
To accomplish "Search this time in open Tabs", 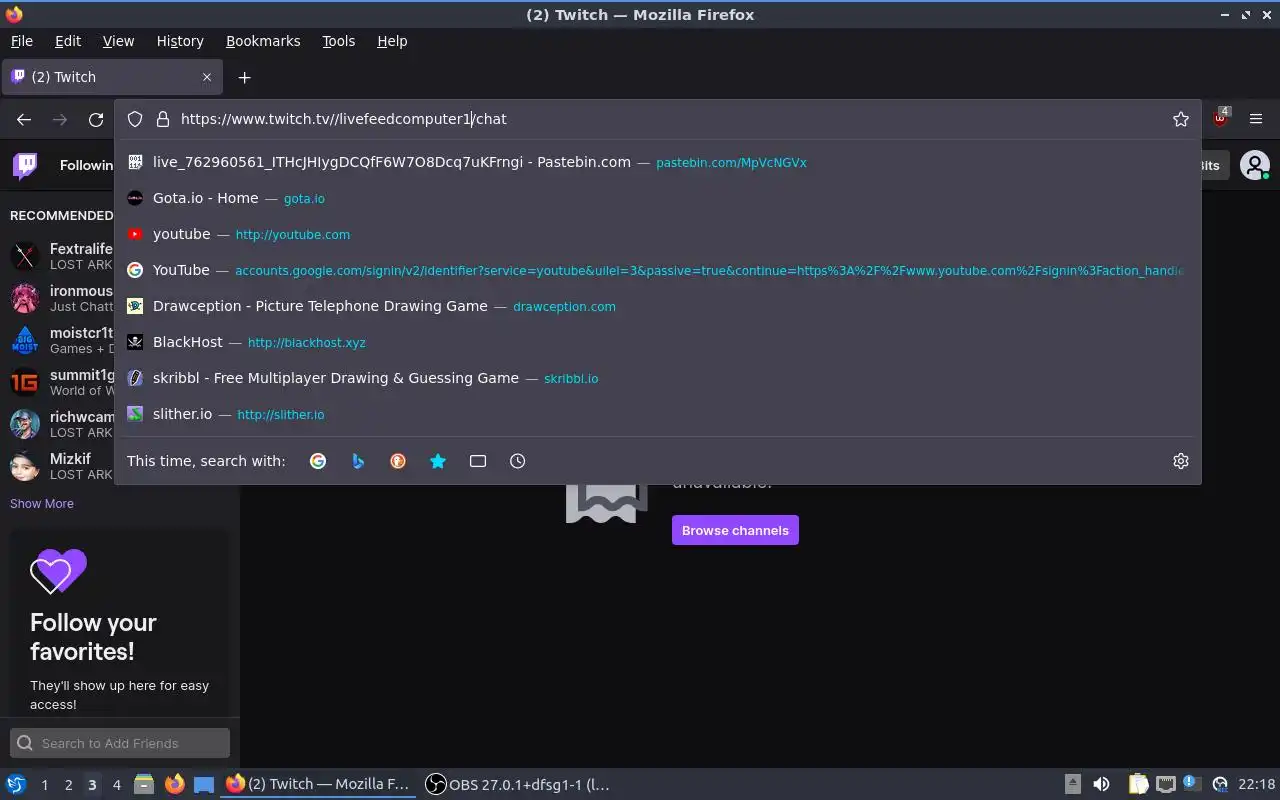I will (478, 461).
